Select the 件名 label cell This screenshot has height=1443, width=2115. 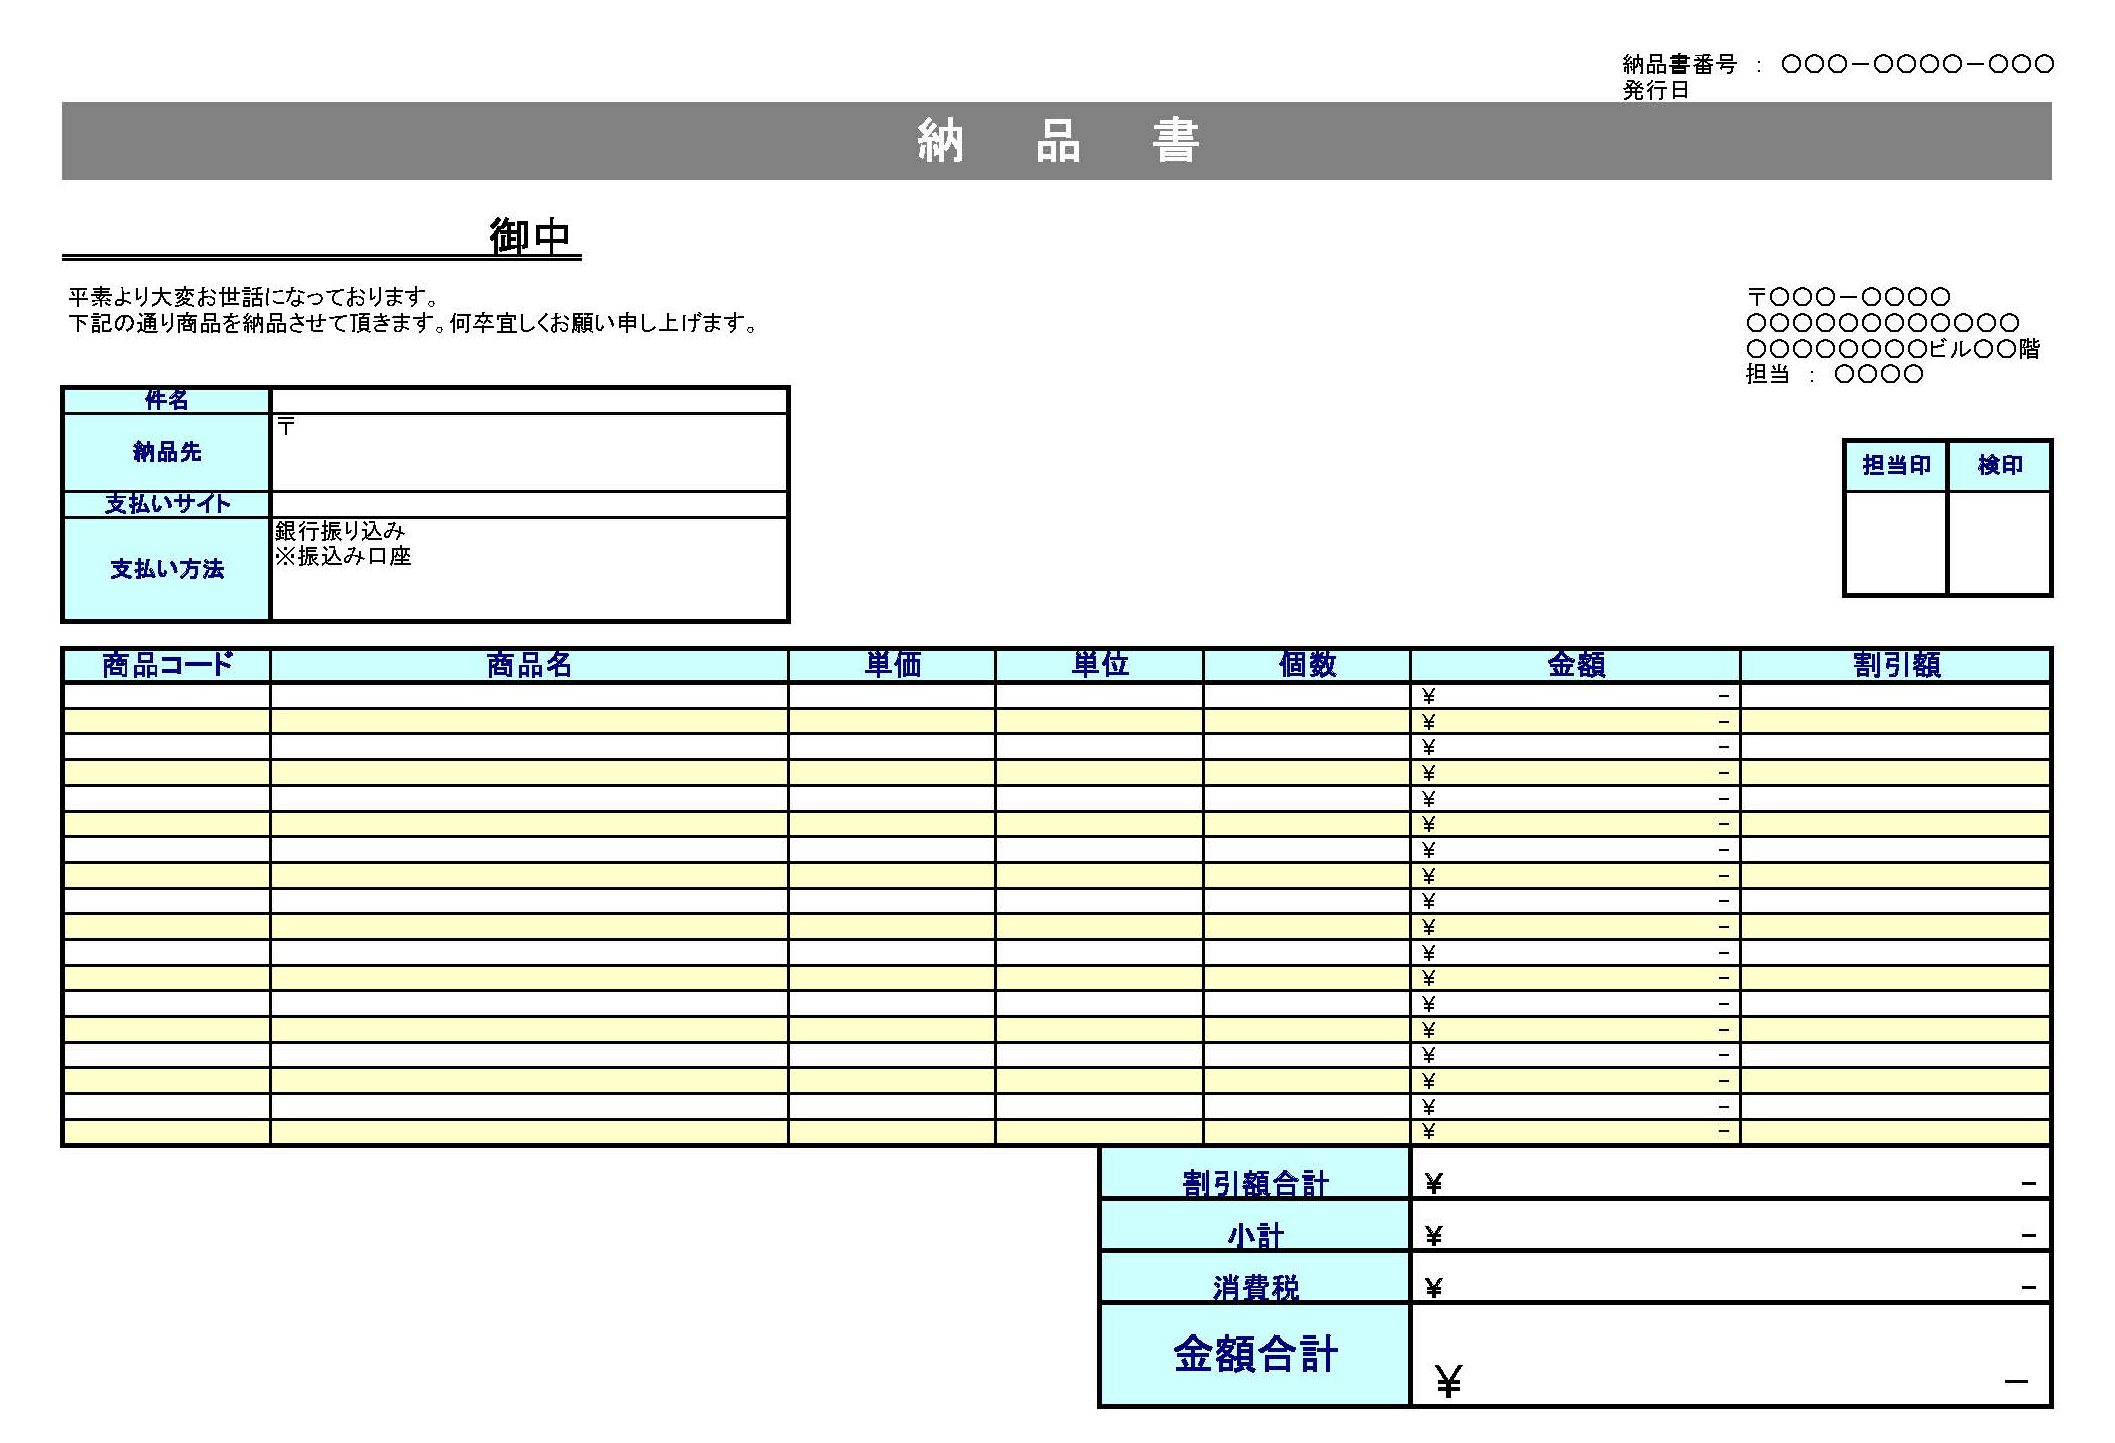(166, 400)
